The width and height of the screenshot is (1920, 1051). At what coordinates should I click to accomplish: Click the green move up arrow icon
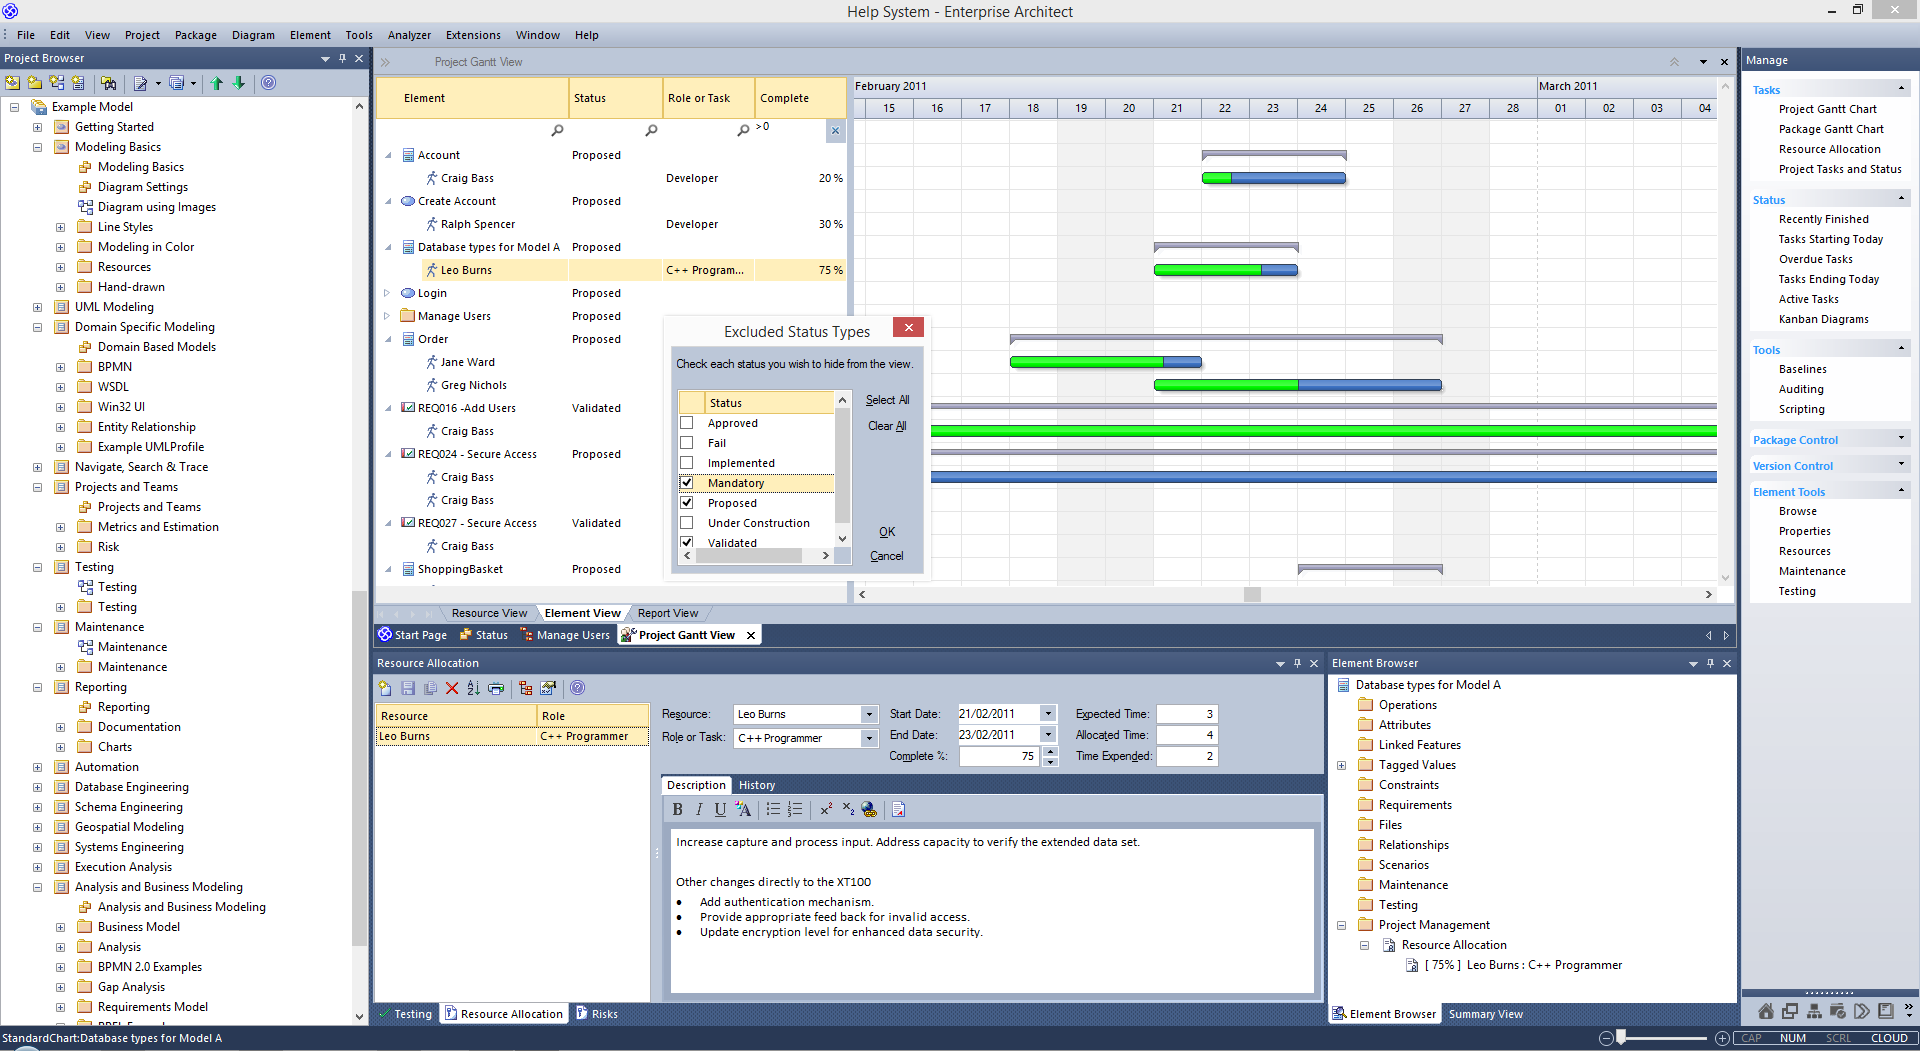217,83
